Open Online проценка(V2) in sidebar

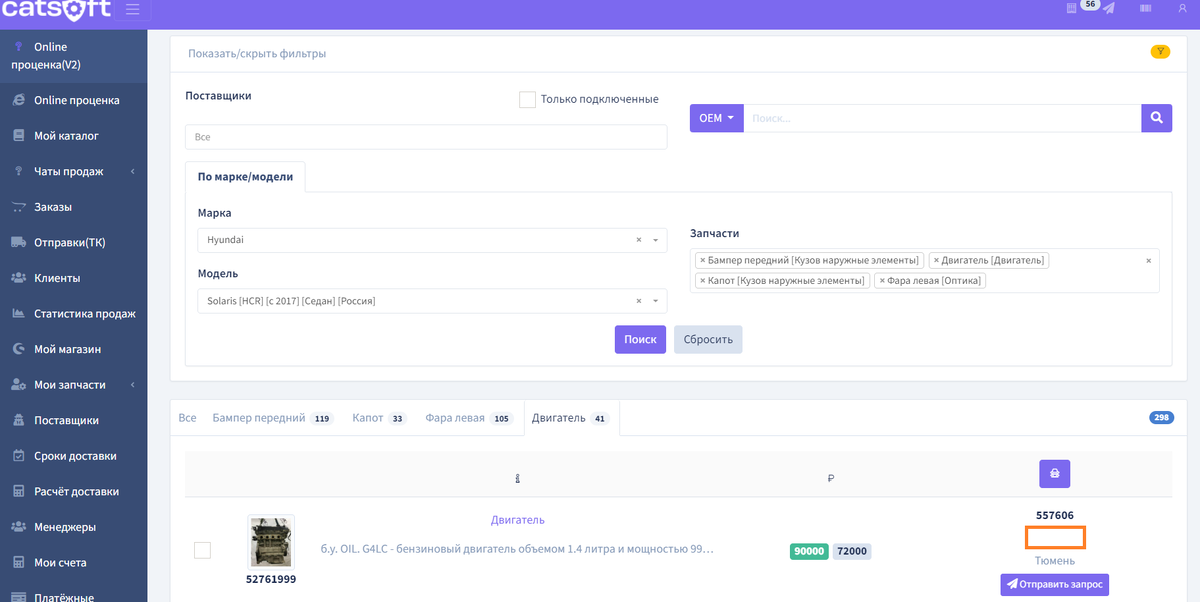pyautogui.click(x=73, y=56)
